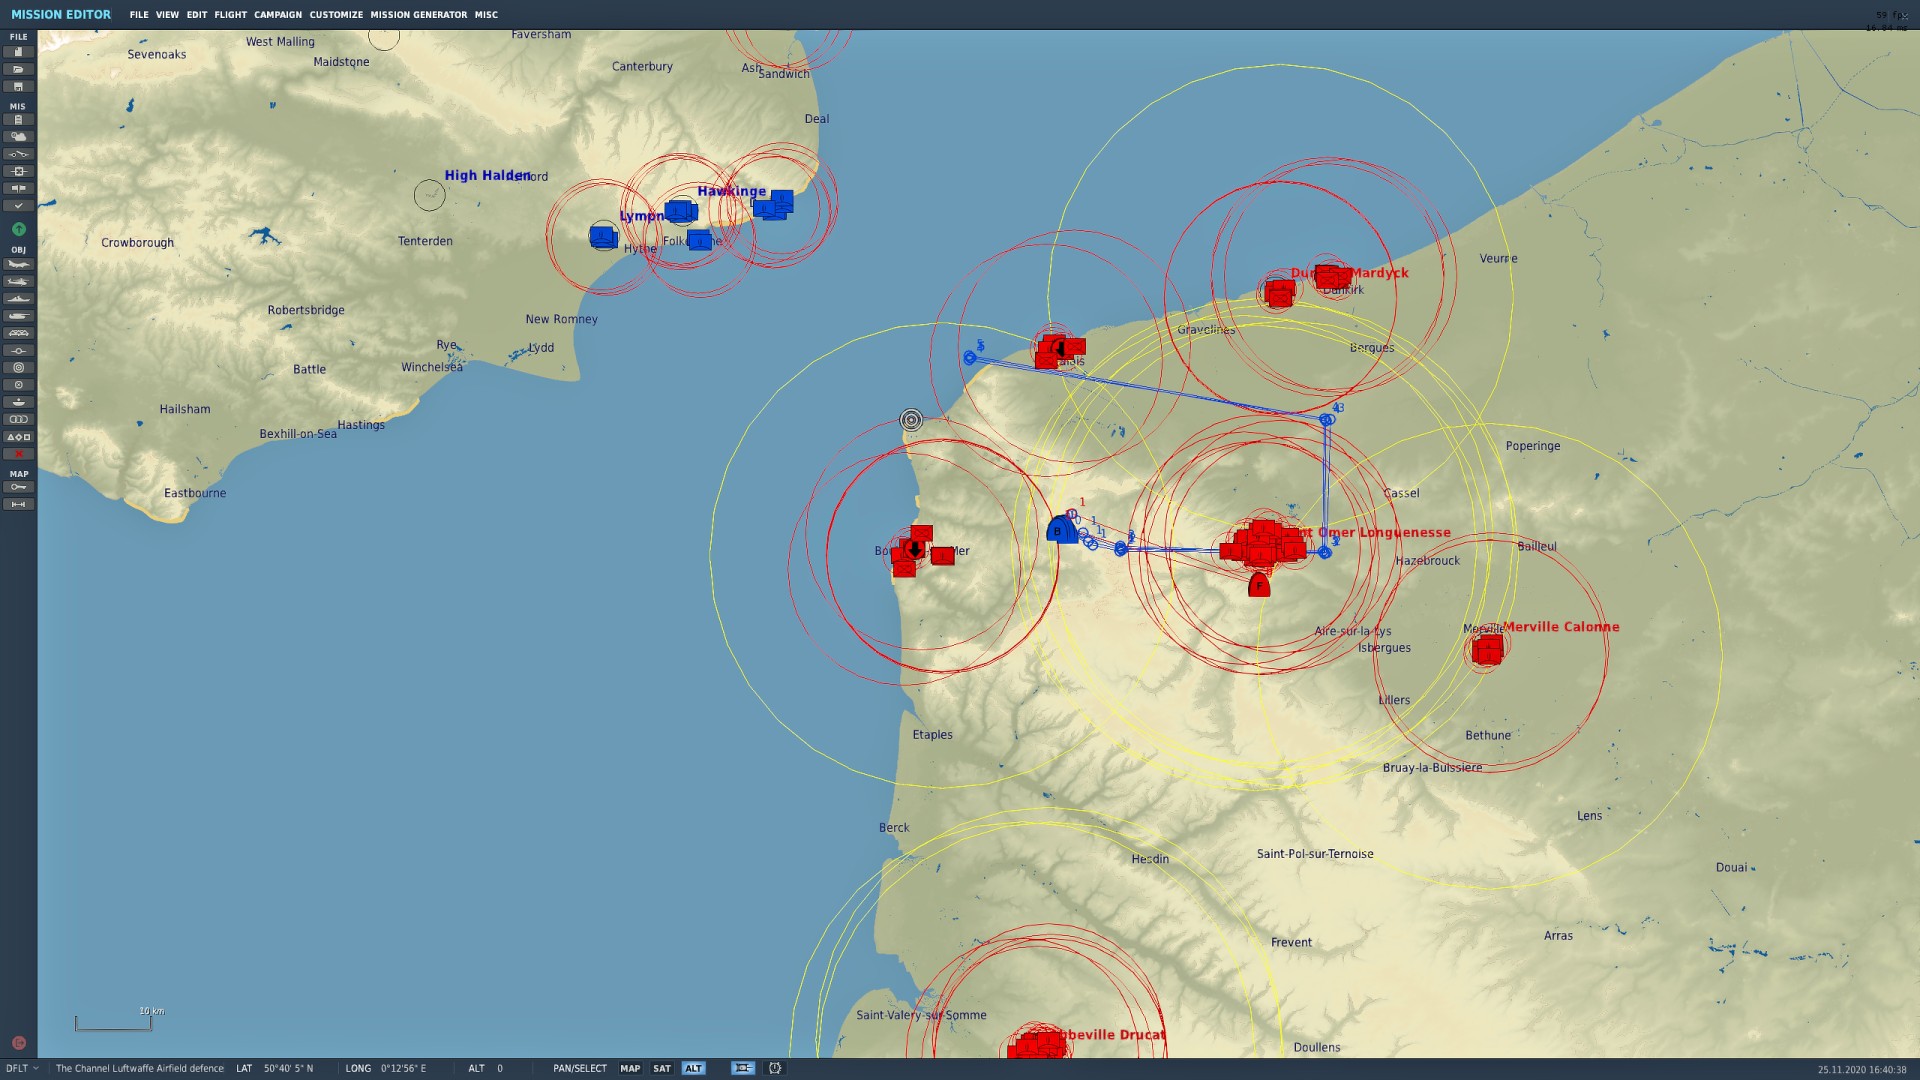The image size is (1920, 1080).
Task: Click the highlighted unit-display button in status bar
Action: pos(742,1068)
